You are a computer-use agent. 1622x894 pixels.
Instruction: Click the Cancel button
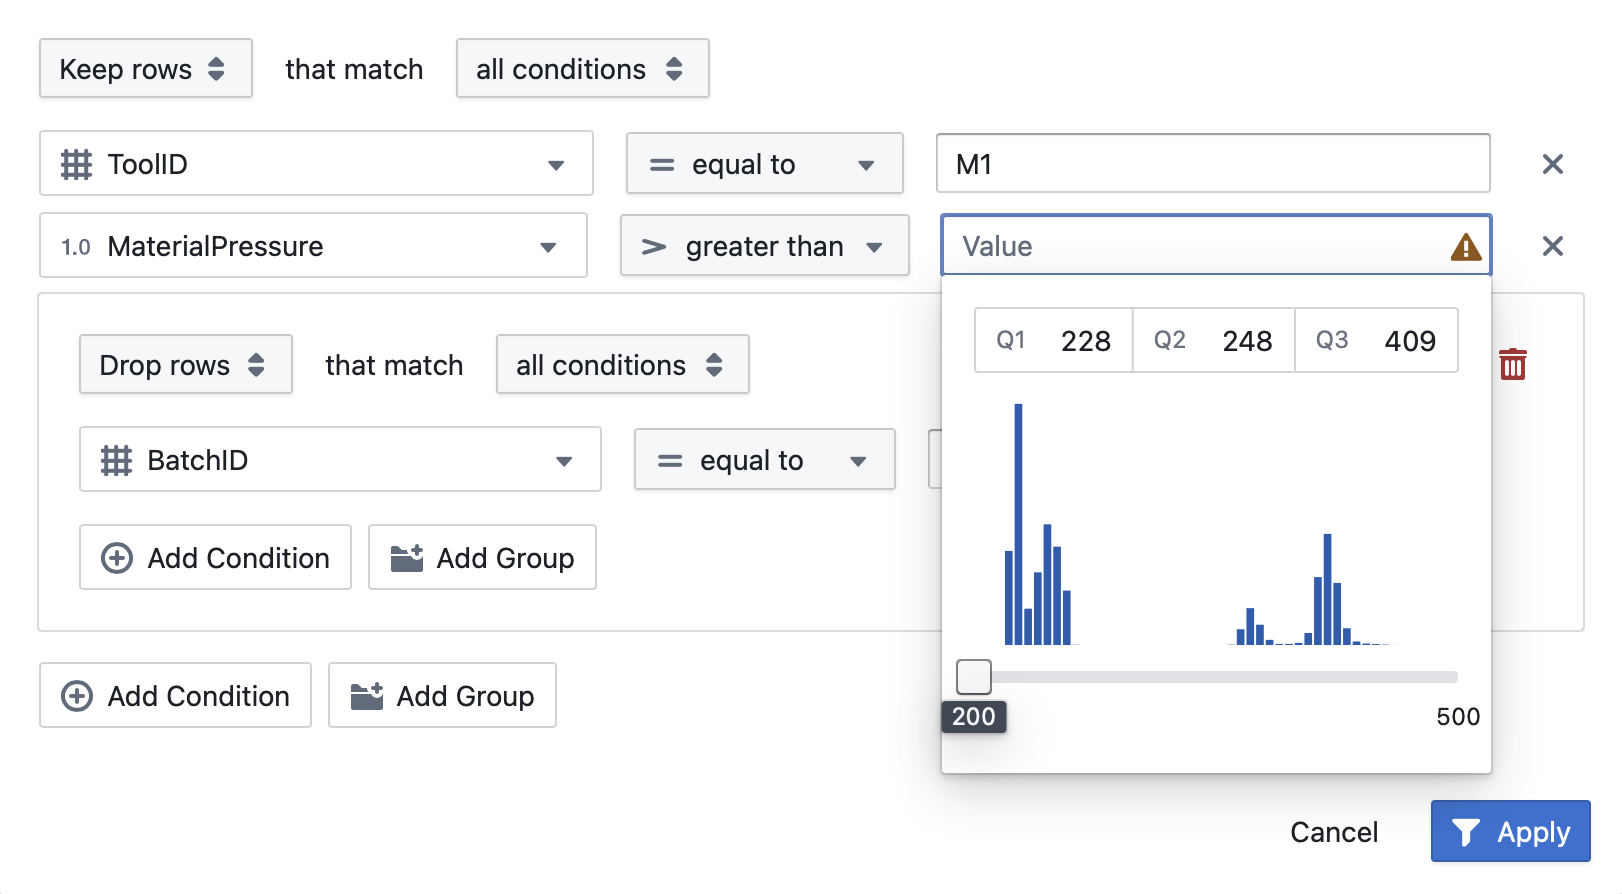pyautogui.click(x=1334, y=831)
